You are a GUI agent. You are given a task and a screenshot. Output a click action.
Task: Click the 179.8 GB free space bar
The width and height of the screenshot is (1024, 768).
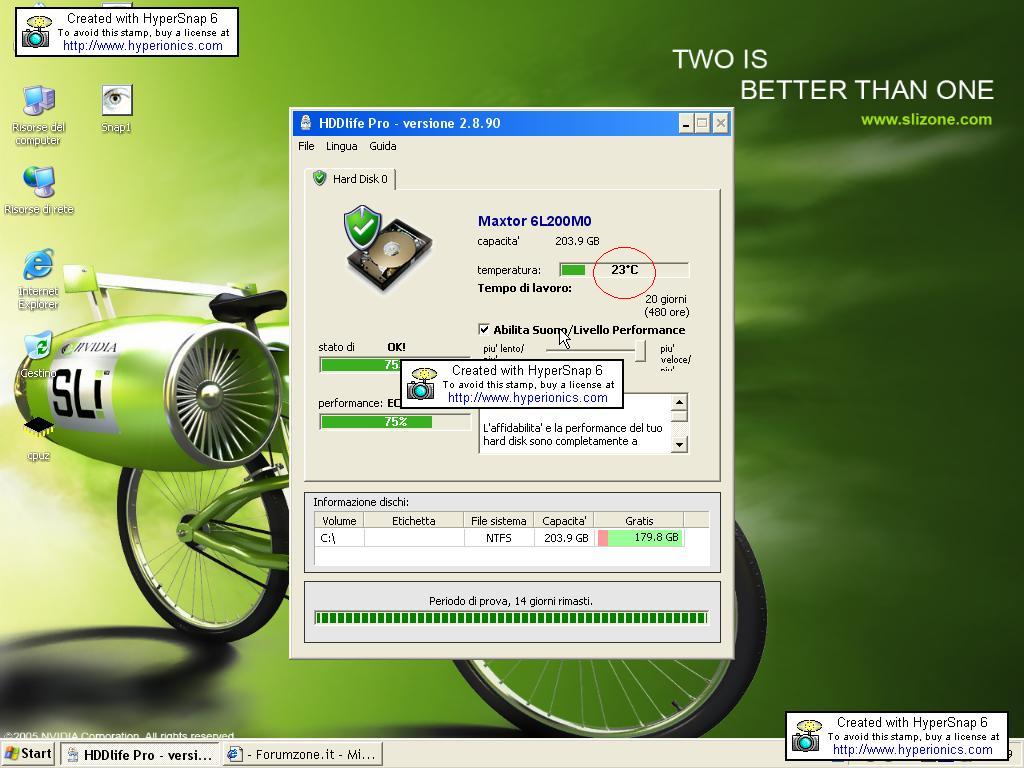(639, 537)
